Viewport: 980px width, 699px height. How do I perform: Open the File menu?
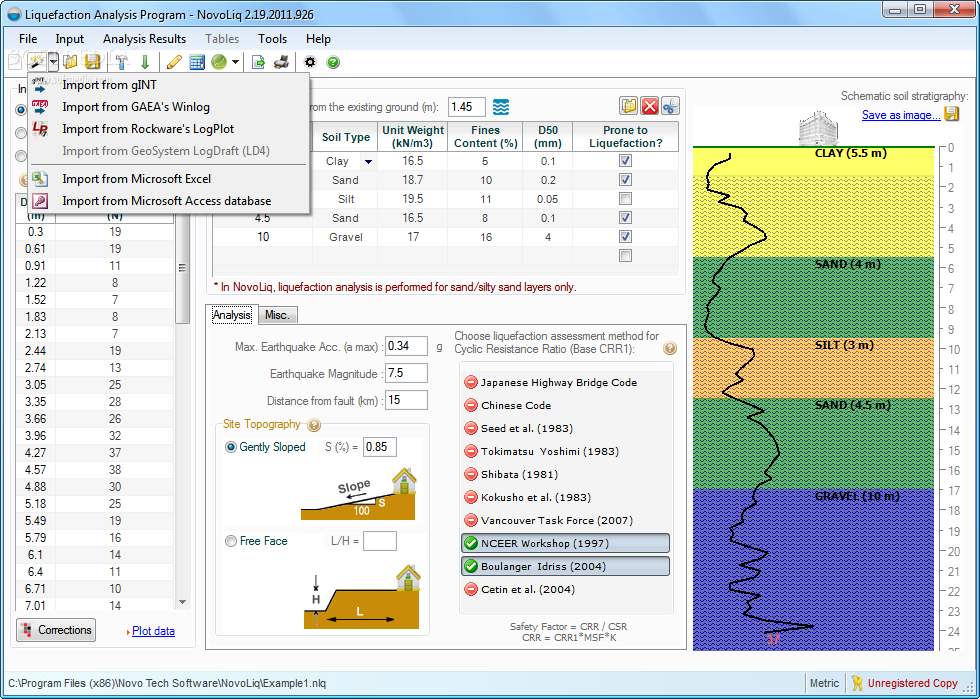[x=28, y=39]
